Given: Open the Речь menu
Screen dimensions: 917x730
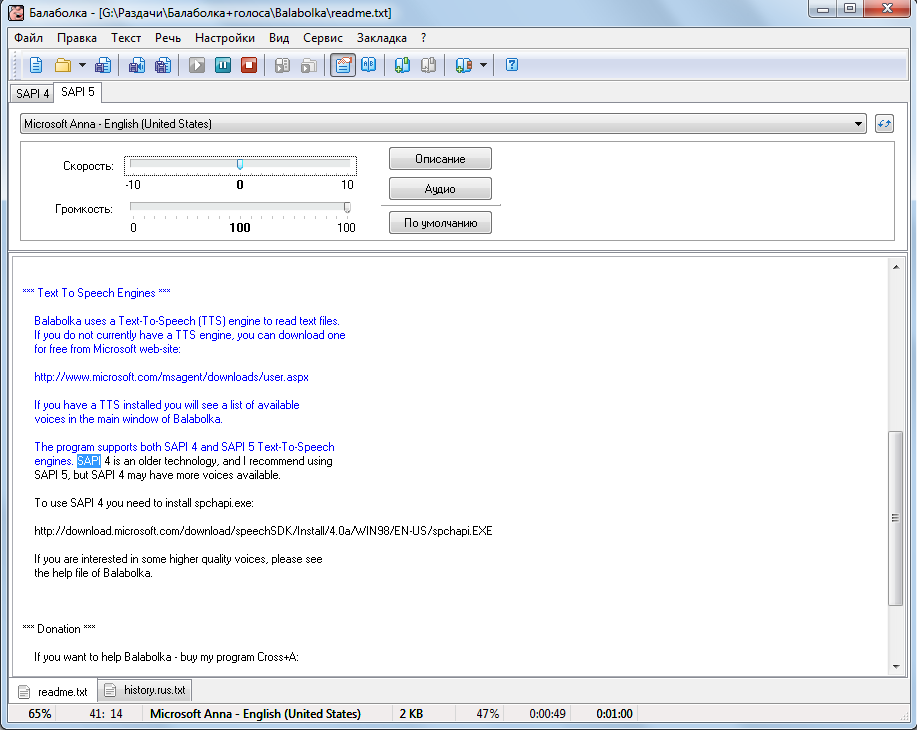Looking at the screenshot, I should point(167,37).
